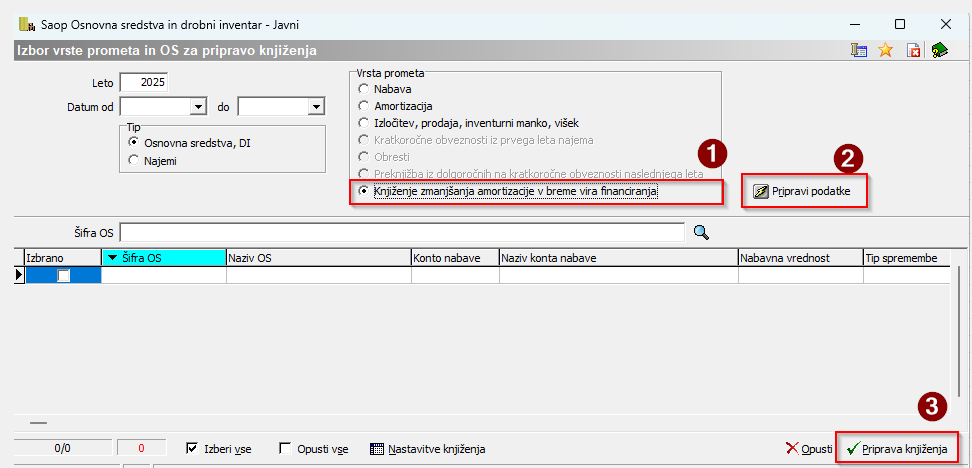
Task: Open the Datum do dropdown calendar
Action: (x=317, y=107)
